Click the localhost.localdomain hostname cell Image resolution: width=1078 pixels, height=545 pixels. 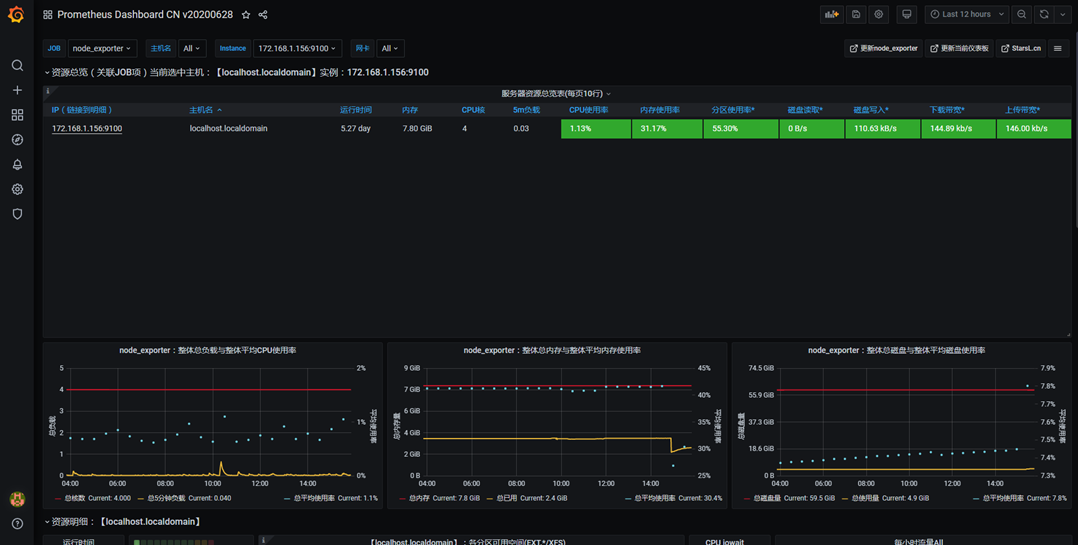point(229,129)
